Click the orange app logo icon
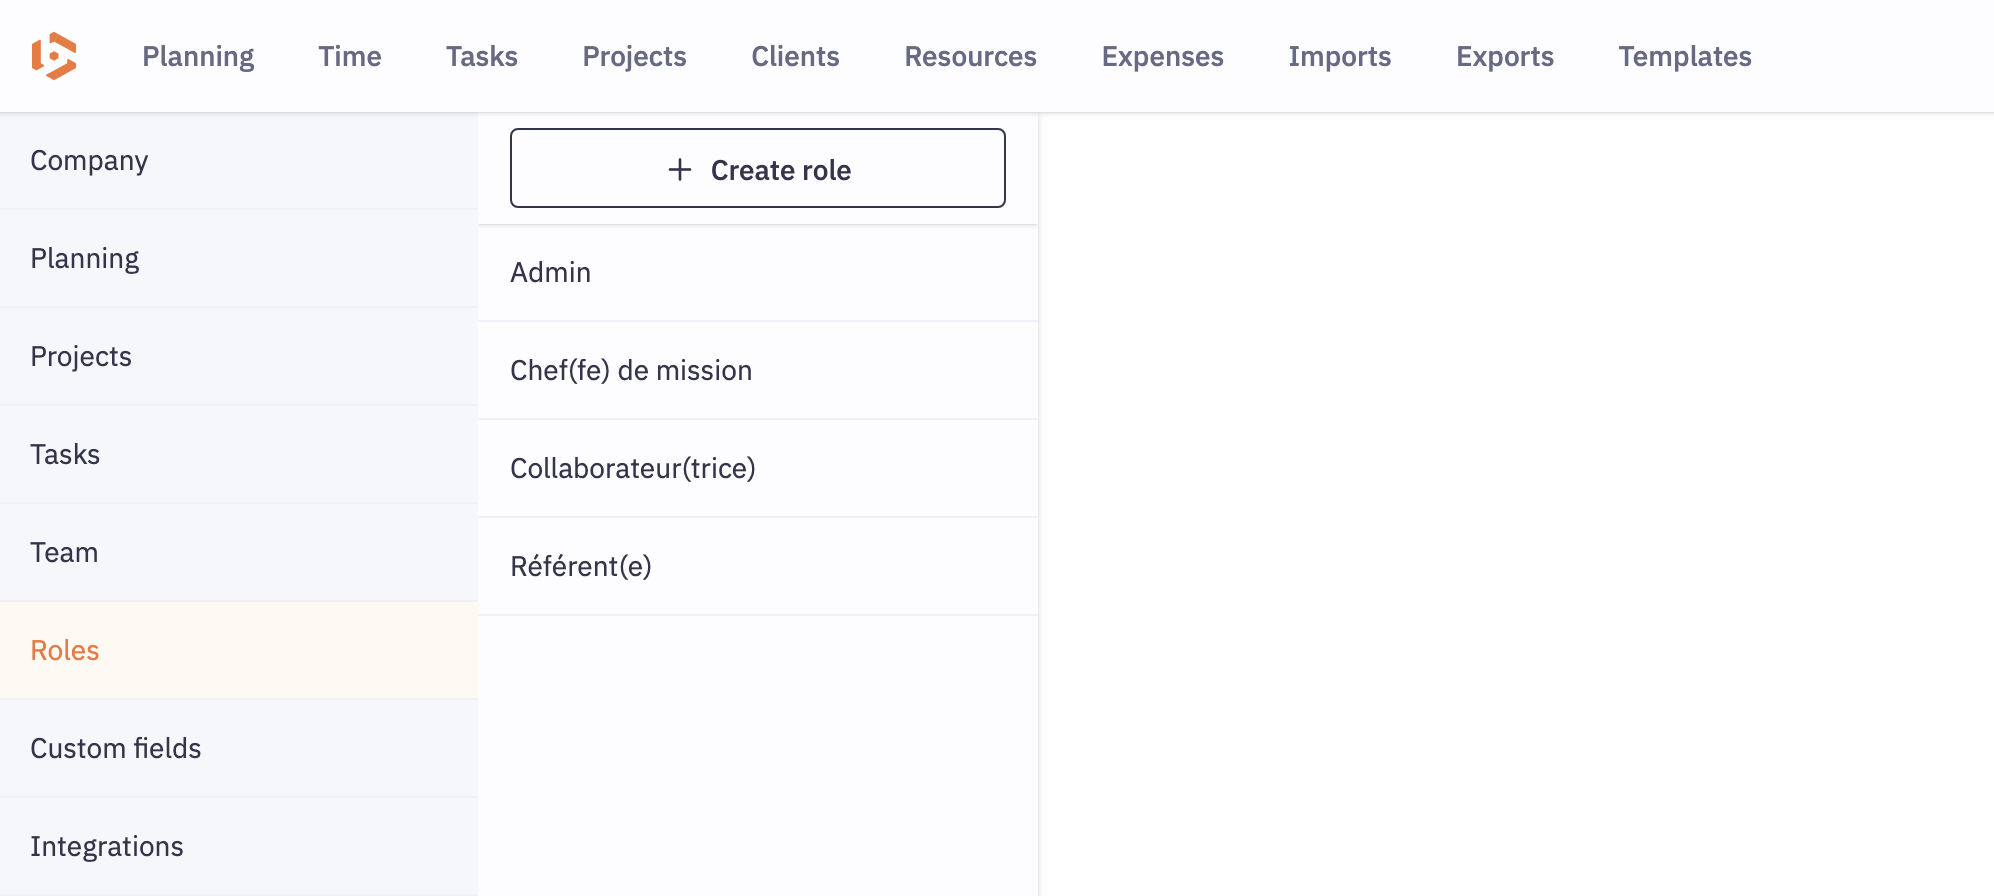The width and height of the screenshot is (1994, 896). coord(54,56)
